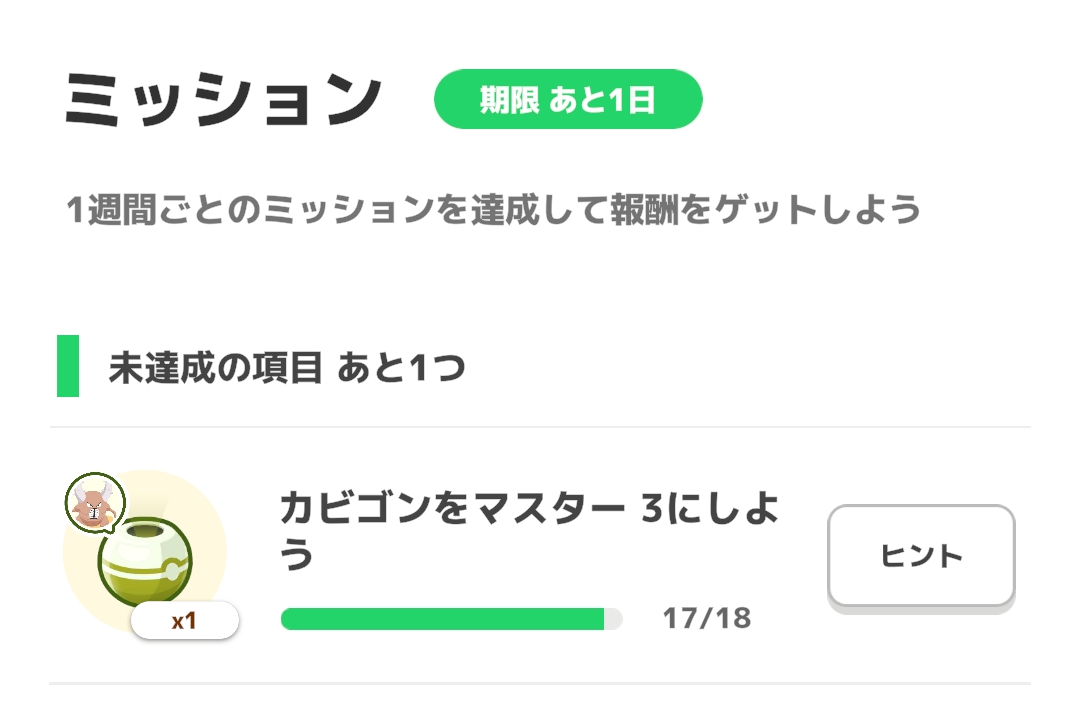Viewport: 1080px width, 705px height.
Task: Click the green section marker bar
Action: 68,366
